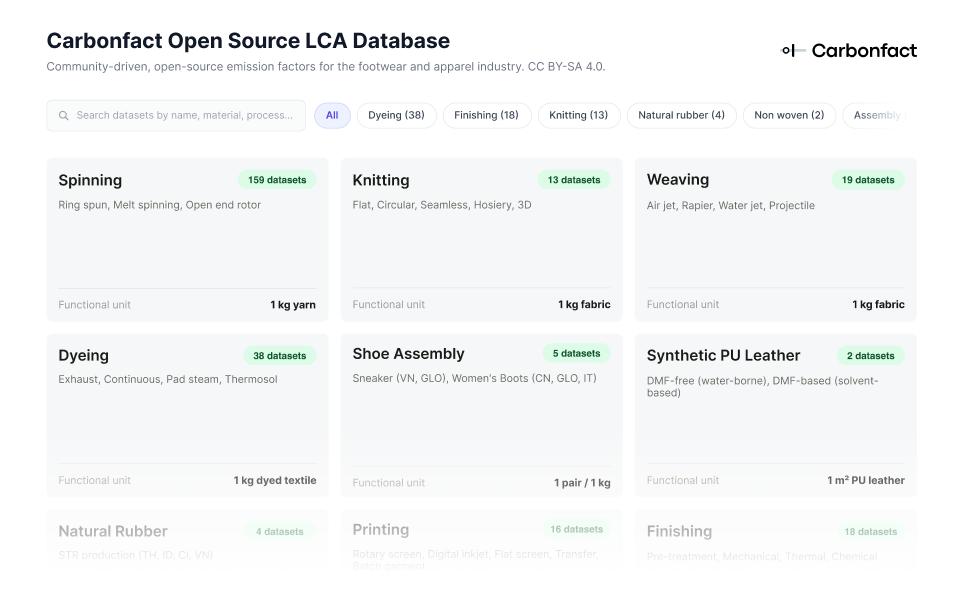Click the 38 datasets badge
This screenshot has width=963, height=596.
pos(279,356)
